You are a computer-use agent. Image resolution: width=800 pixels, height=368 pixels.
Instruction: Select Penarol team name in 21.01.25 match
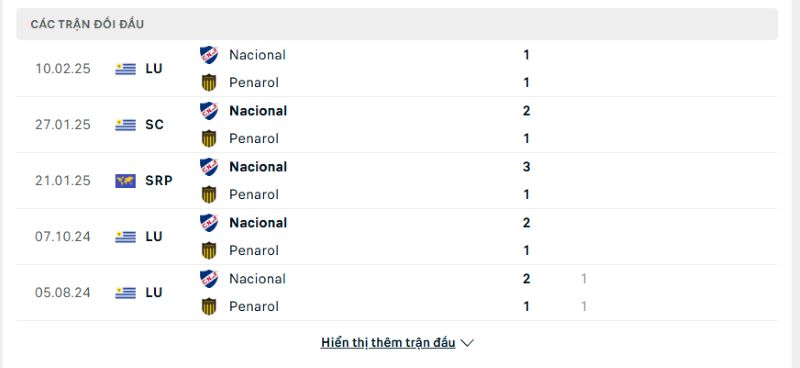click(x=254, y=194)
